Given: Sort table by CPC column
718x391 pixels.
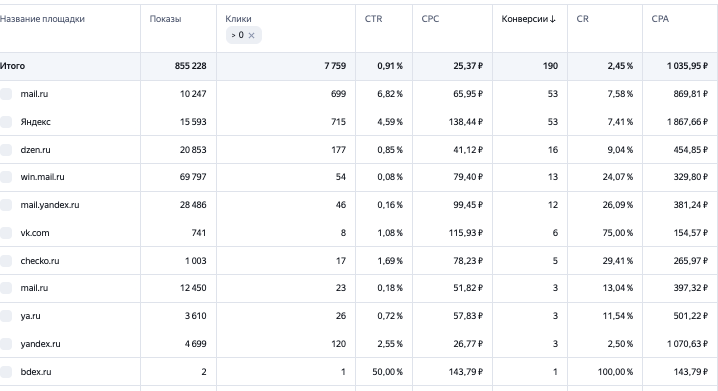Looking at the screenshot, I should [x=430, y=19].
